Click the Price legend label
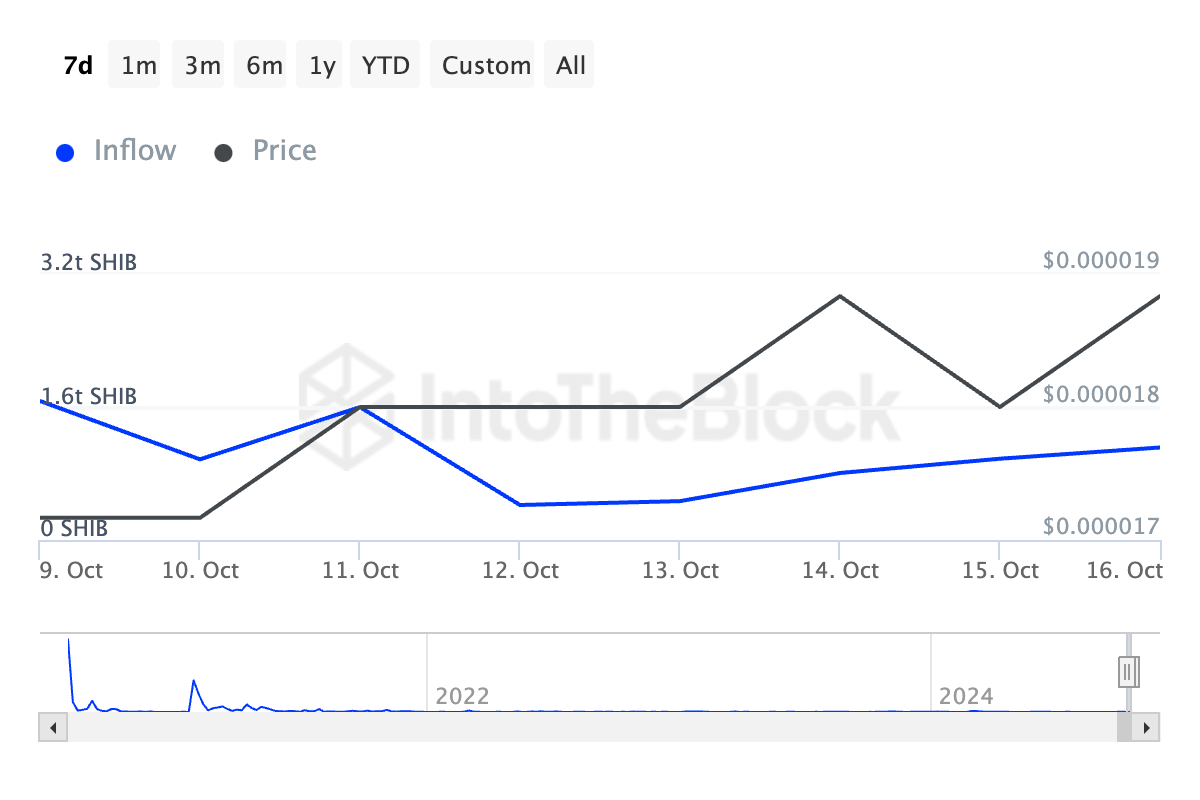Viewport: 1200px width, 800px height. point(284,151)
